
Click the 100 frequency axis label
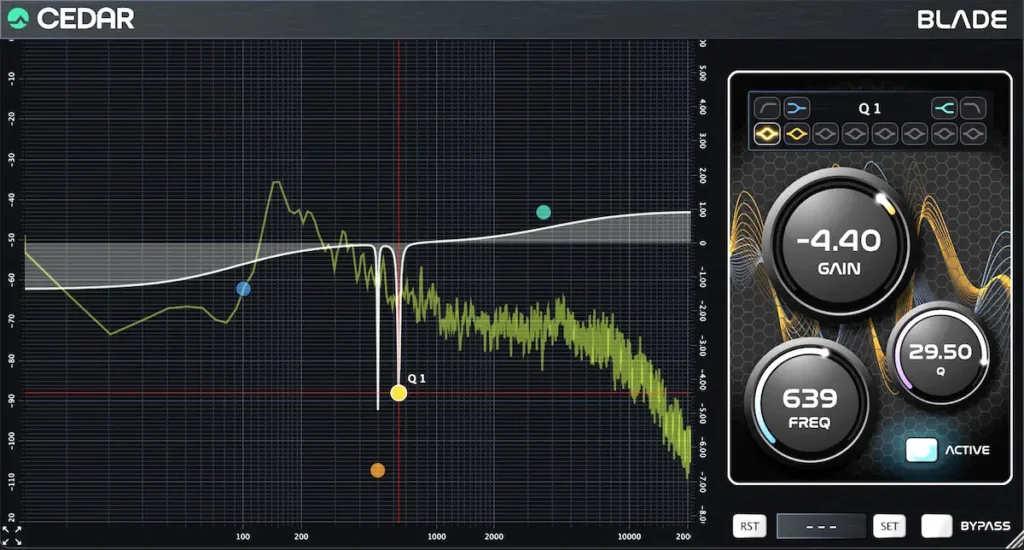click(x=243, y=537)
